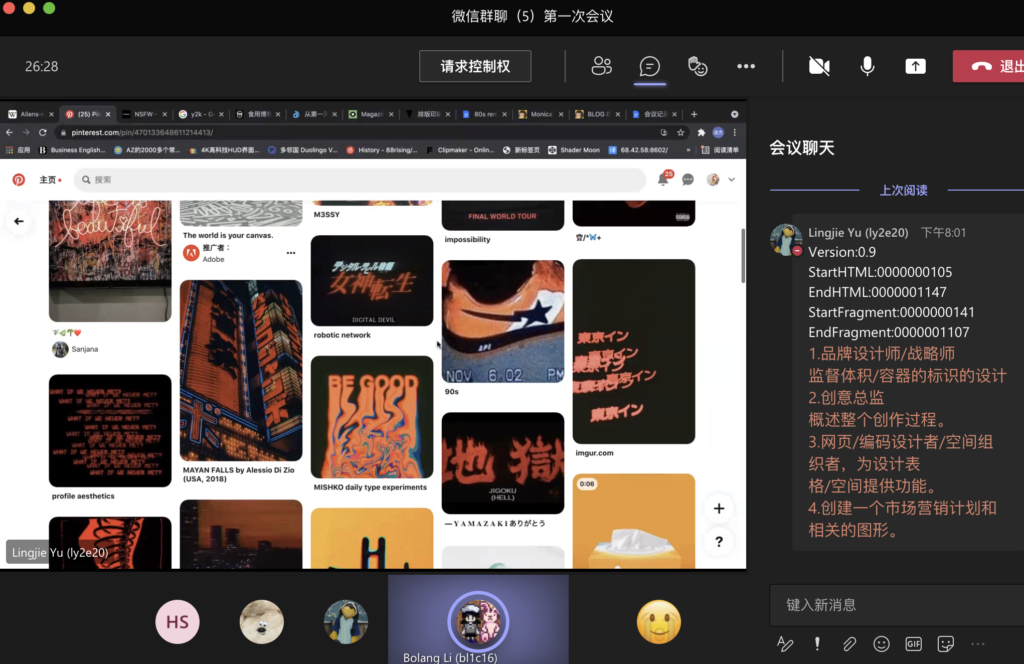Mark message important with exclamation icon
Screen dimensions: 1024x664
pos(817,644)
